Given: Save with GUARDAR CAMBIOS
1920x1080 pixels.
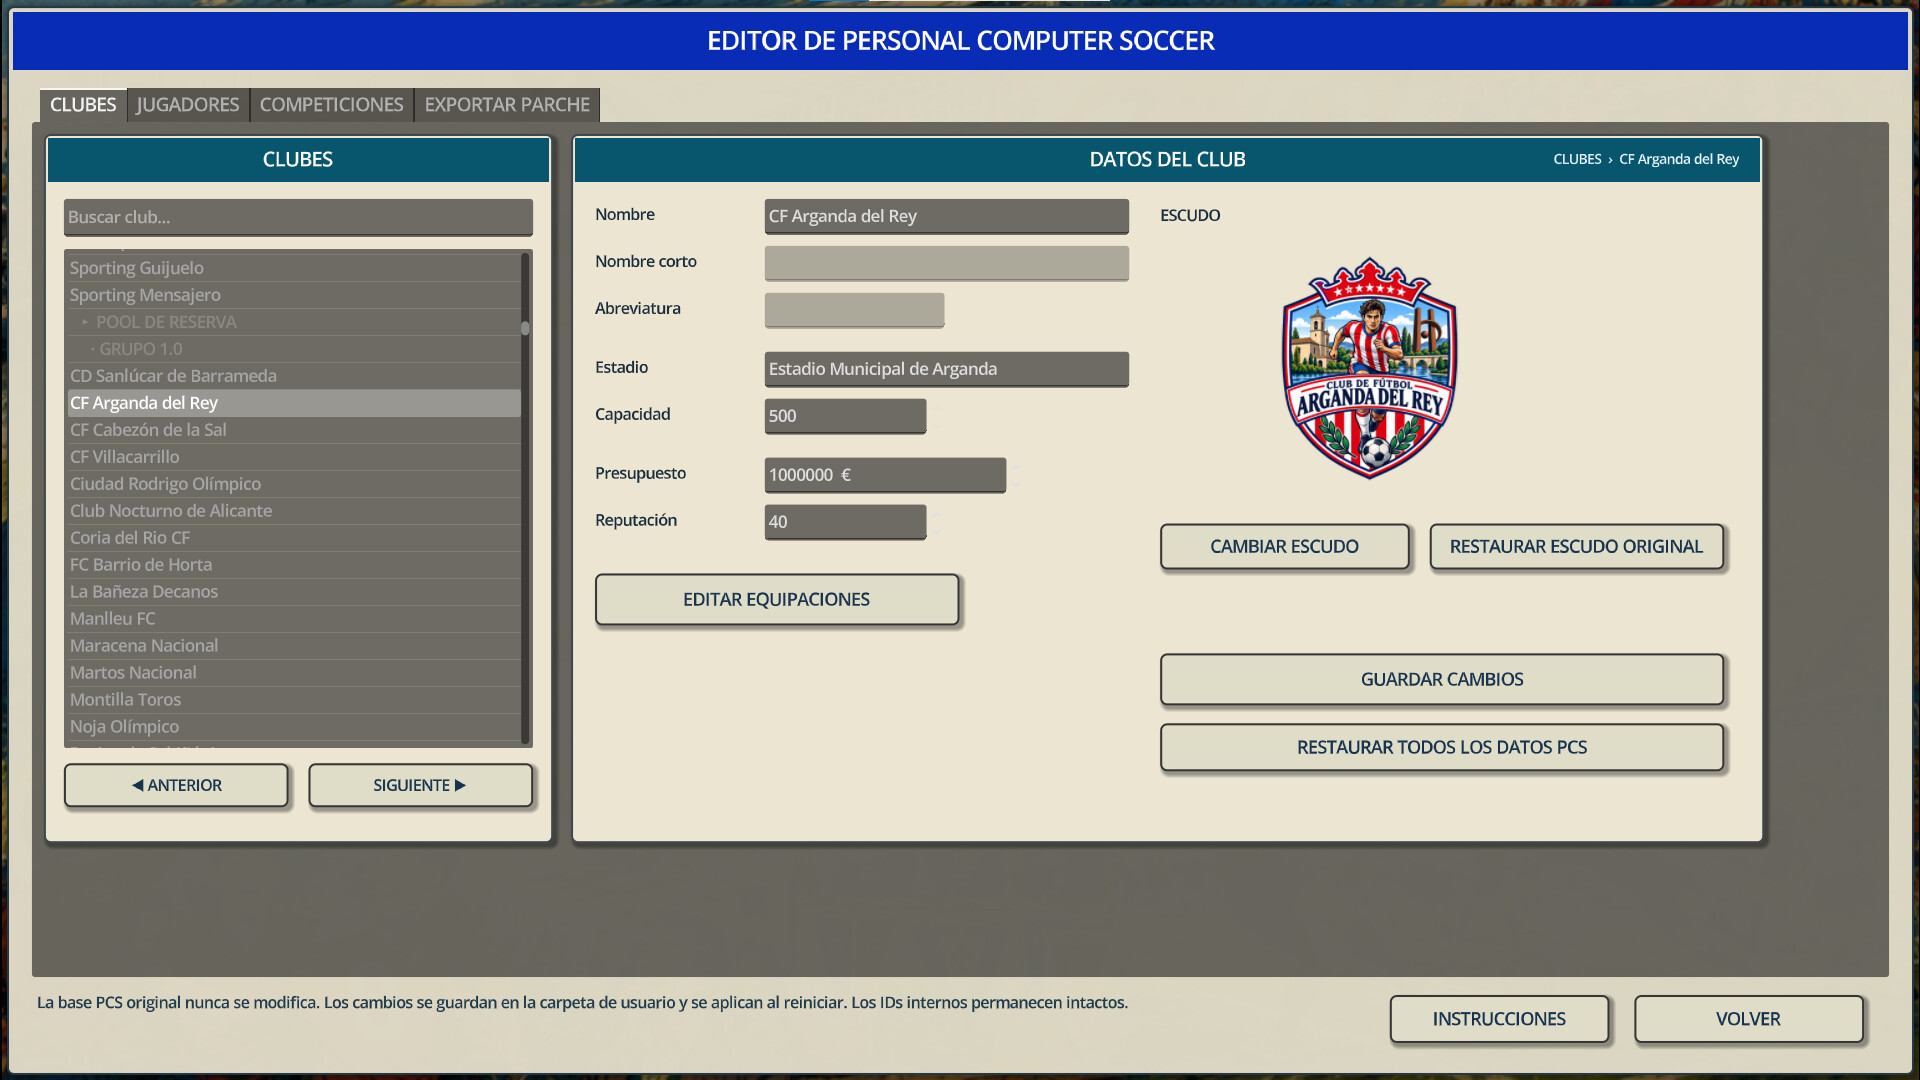Looking at the screenshot, I should coord(1442,680).
